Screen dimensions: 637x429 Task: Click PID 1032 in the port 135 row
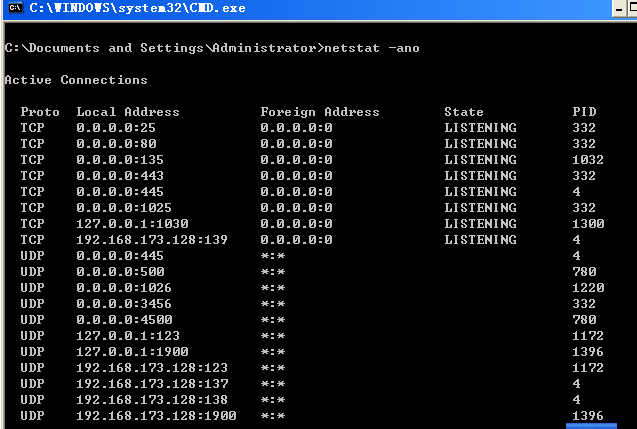[x=588, y=160]
